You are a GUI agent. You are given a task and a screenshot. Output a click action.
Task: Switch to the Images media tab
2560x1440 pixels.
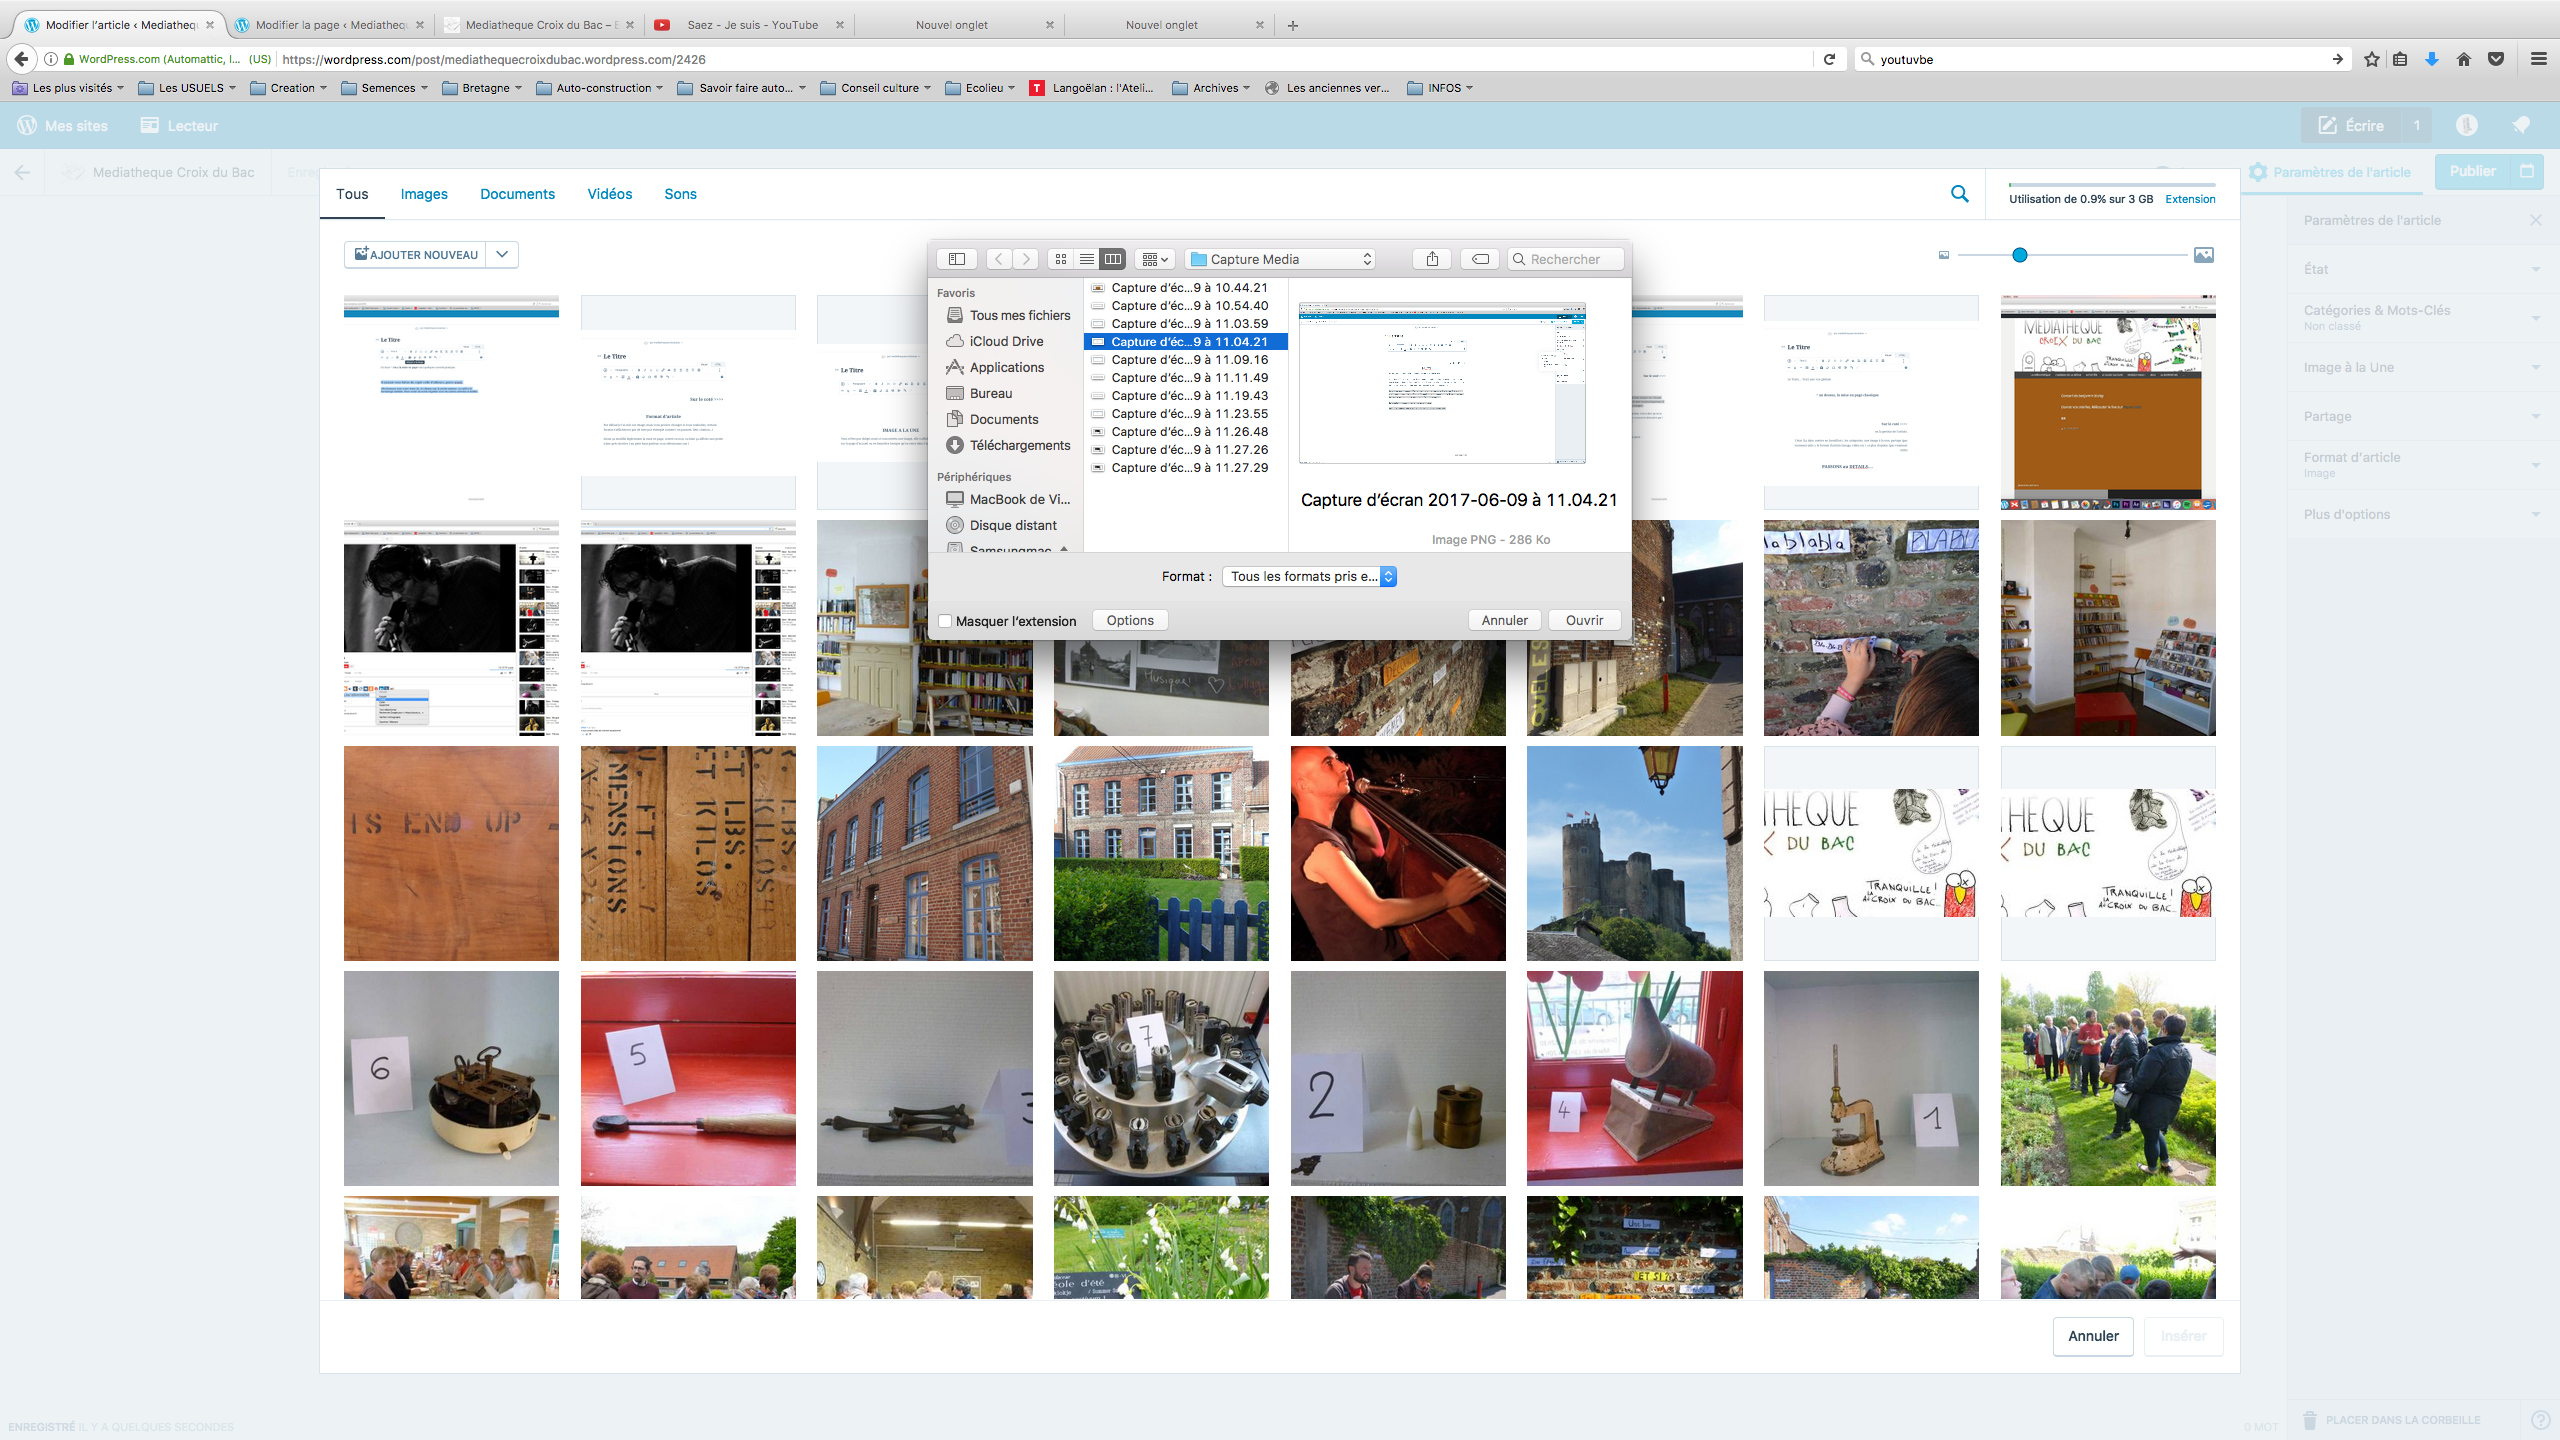pyautogui.click(x=424, y=194)
